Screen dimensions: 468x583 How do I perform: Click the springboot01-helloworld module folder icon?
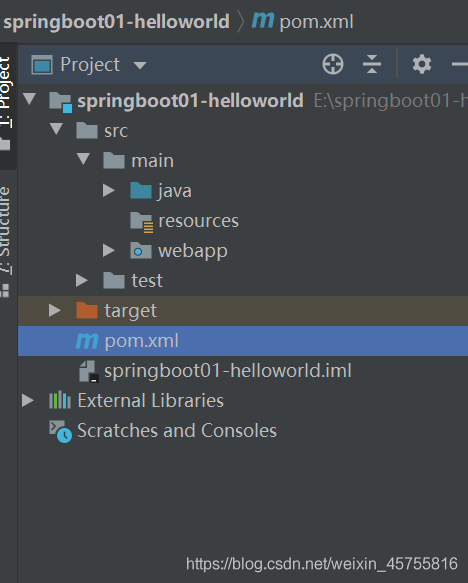click(x=61, y=102)
